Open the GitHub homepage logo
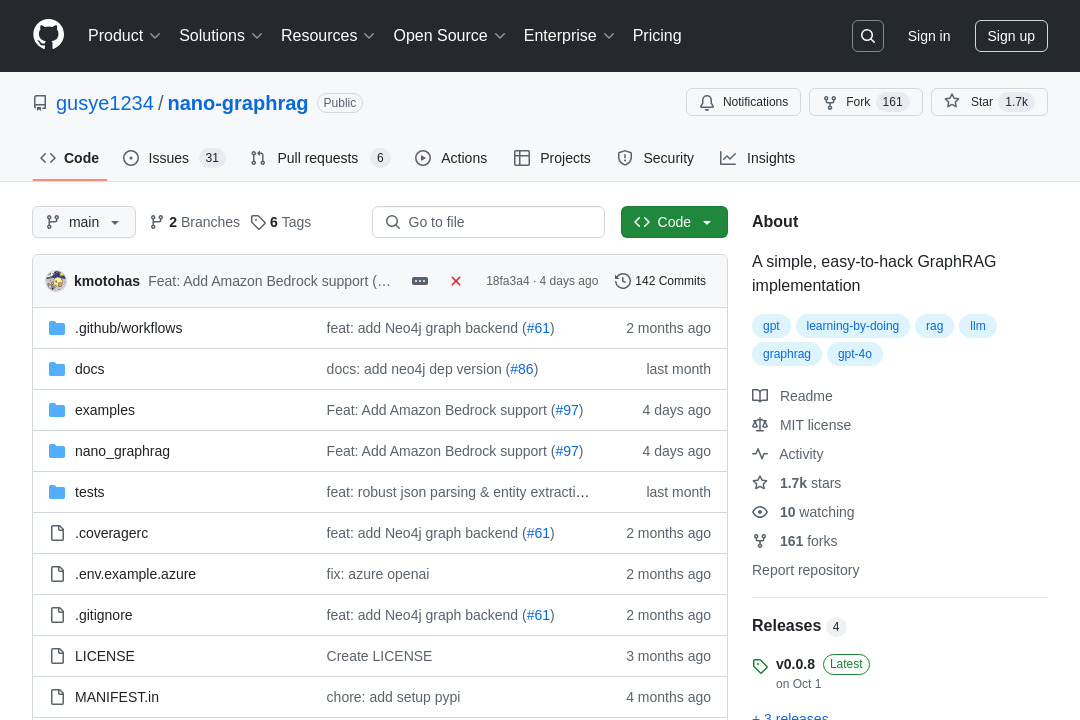The image size is (1080, 720). point(48,35)
